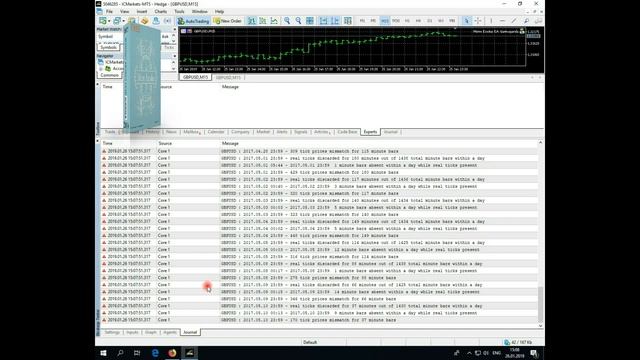This screenshot has height=360, width=640.
Task: Click journal scrollbar down arrow
Action: tap(540, 326)
